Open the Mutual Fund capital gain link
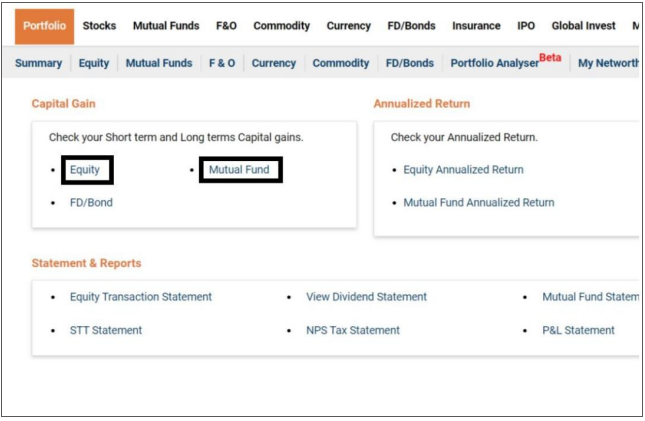The image size is (645, 421). [239, 170]
